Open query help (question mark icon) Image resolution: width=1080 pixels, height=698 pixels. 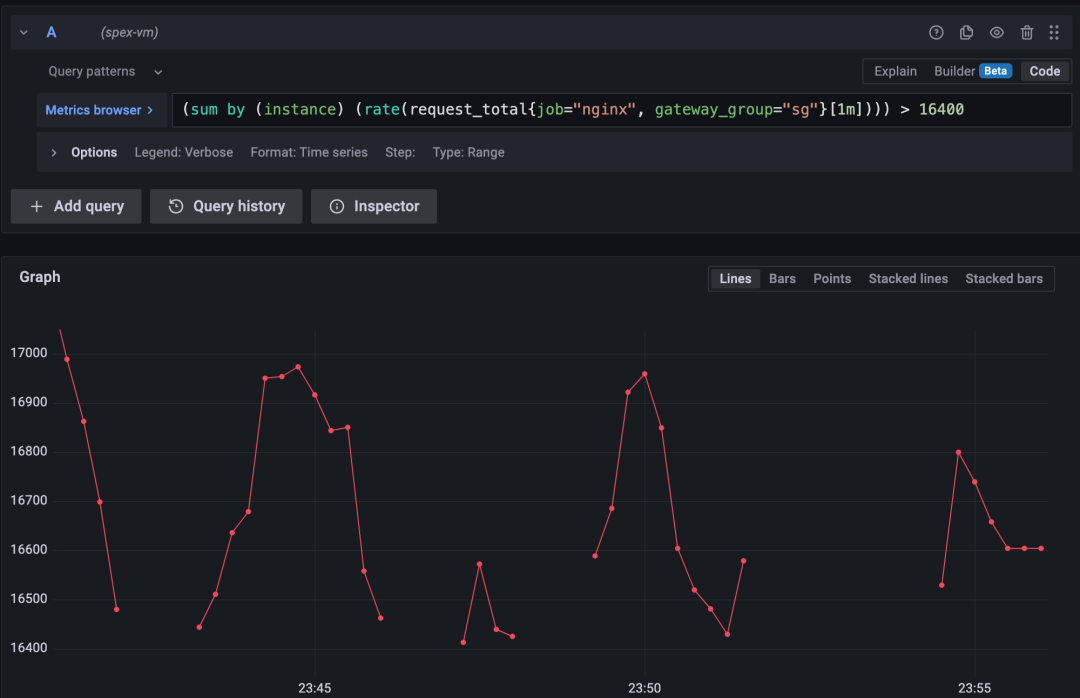pos(936,32)
